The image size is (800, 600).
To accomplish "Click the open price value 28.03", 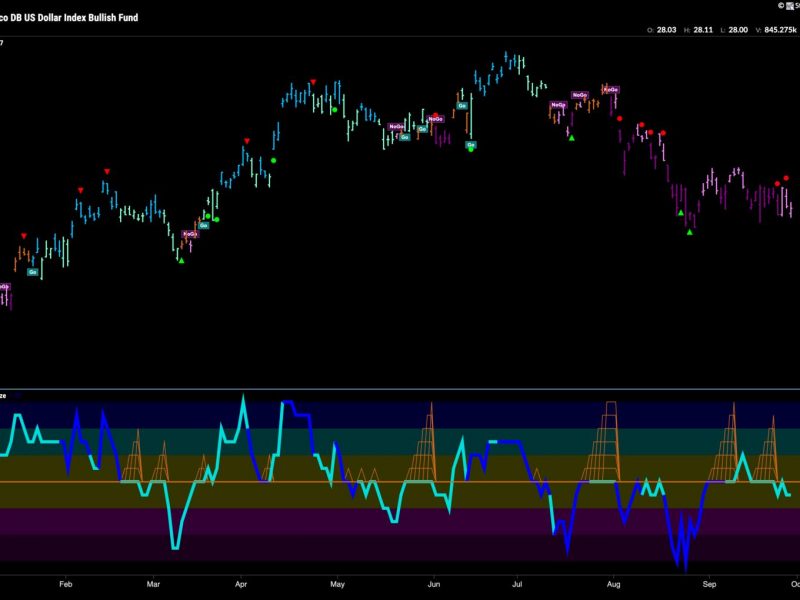I will coord(666,30).
